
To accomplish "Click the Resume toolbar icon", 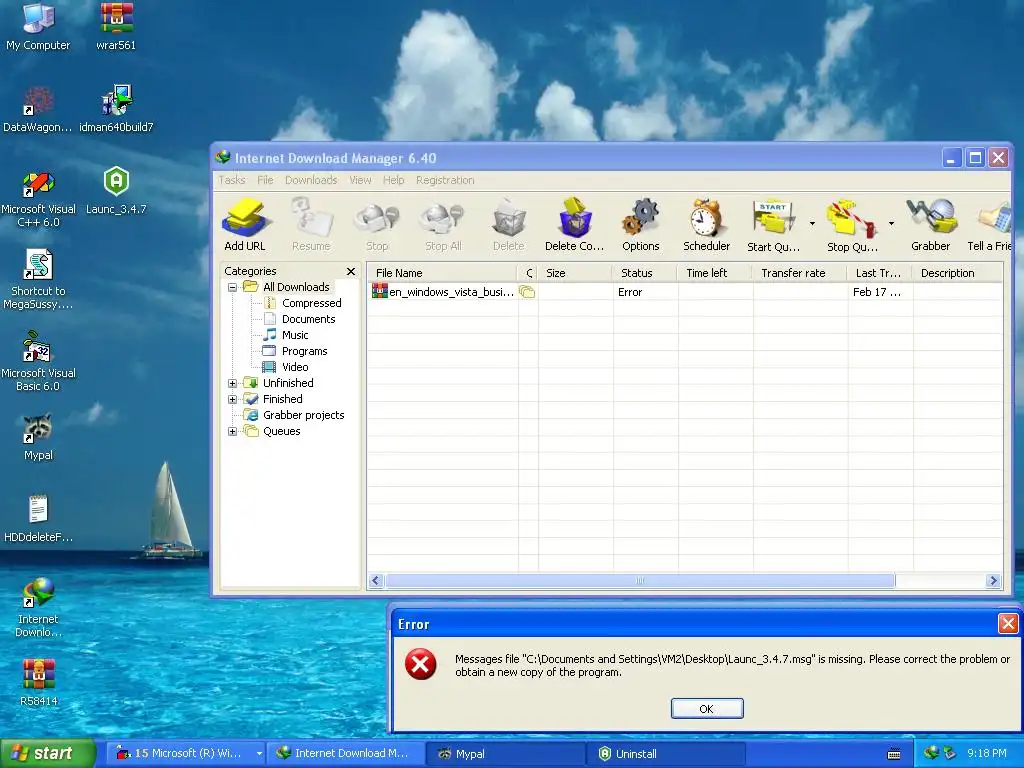I will (311, 225).
